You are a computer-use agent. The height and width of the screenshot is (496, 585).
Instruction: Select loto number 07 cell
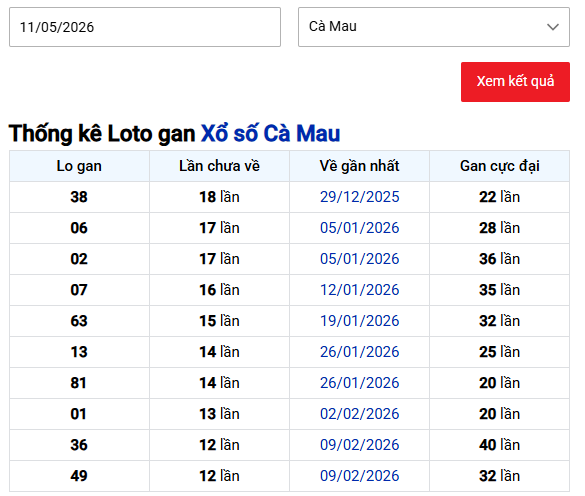click(79, 290)
